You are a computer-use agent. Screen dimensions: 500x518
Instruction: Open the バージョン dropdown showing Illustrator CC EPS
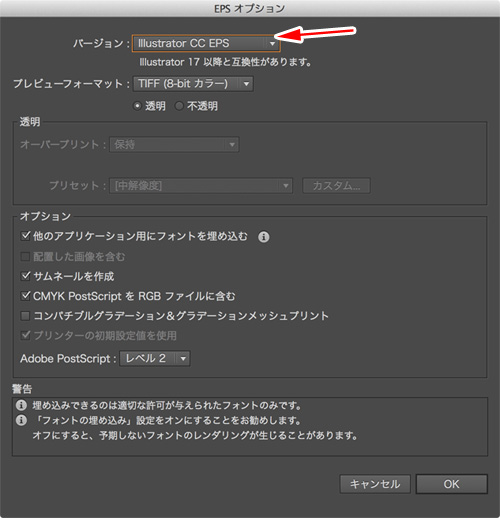click(x=206, y=43)
